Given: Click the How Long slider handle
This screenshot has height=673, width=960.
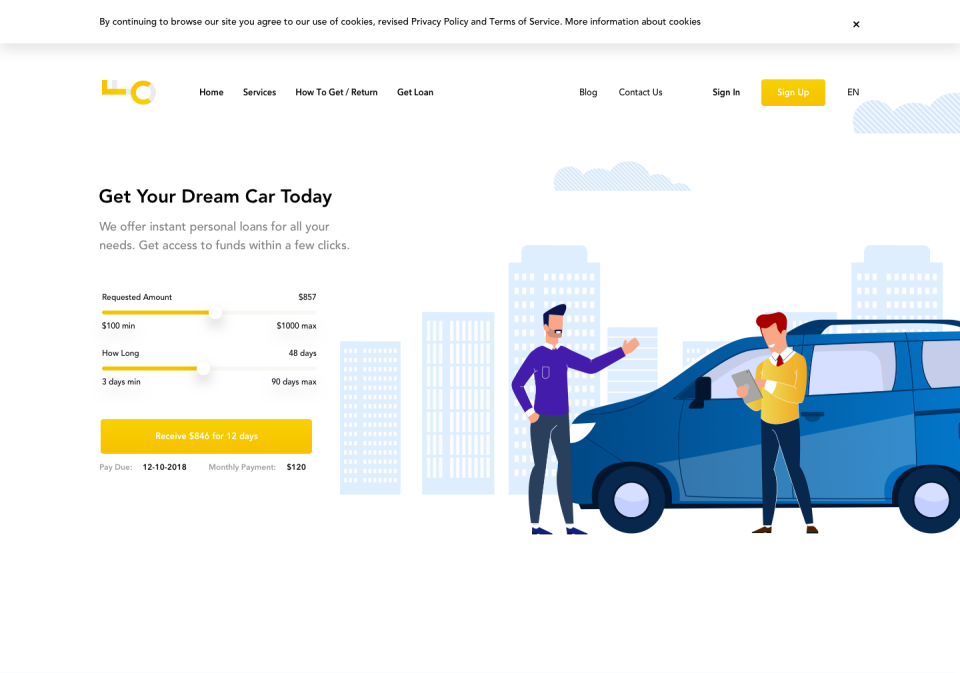Looking at the screenshot, I should pyautogui.click(x=203, y=369).
